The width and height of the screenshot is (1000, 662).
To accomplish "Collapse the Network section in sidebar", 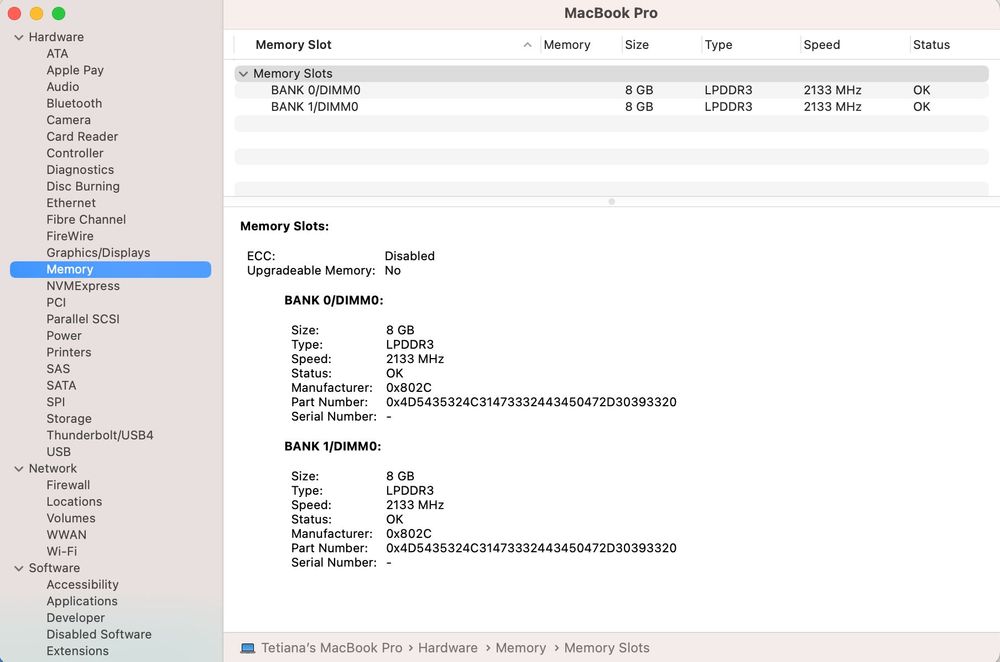I will 18,469.
